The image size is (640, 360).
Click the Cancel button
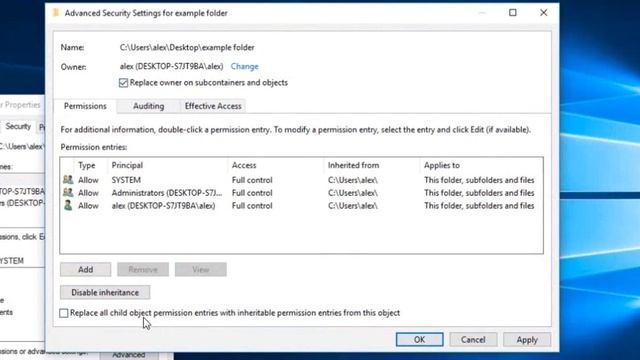pyautogui.click(x=473, y=340)
